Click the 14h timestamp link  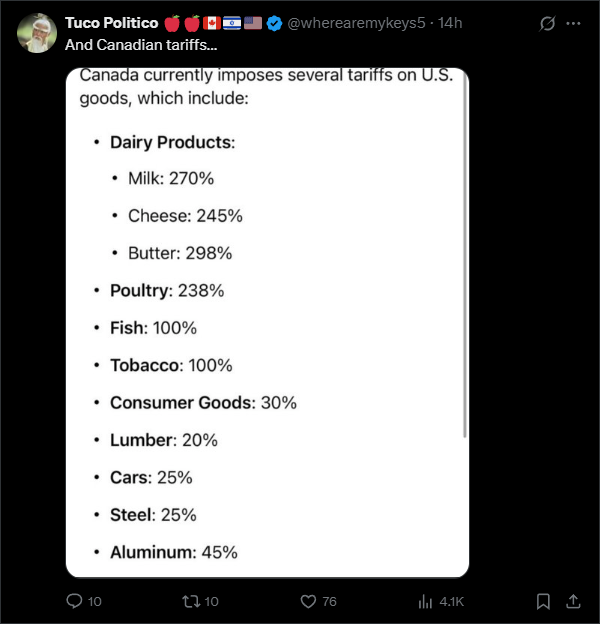(450, 23)
